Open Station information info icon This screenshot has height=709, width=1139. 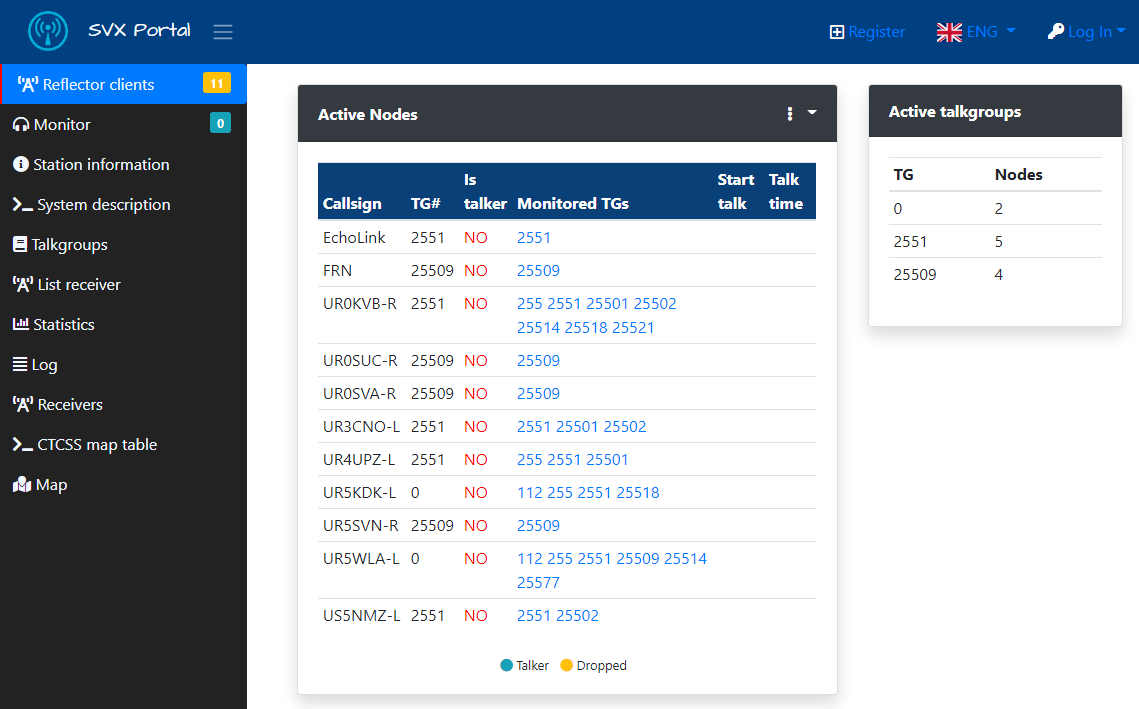[x=21, y=165]
